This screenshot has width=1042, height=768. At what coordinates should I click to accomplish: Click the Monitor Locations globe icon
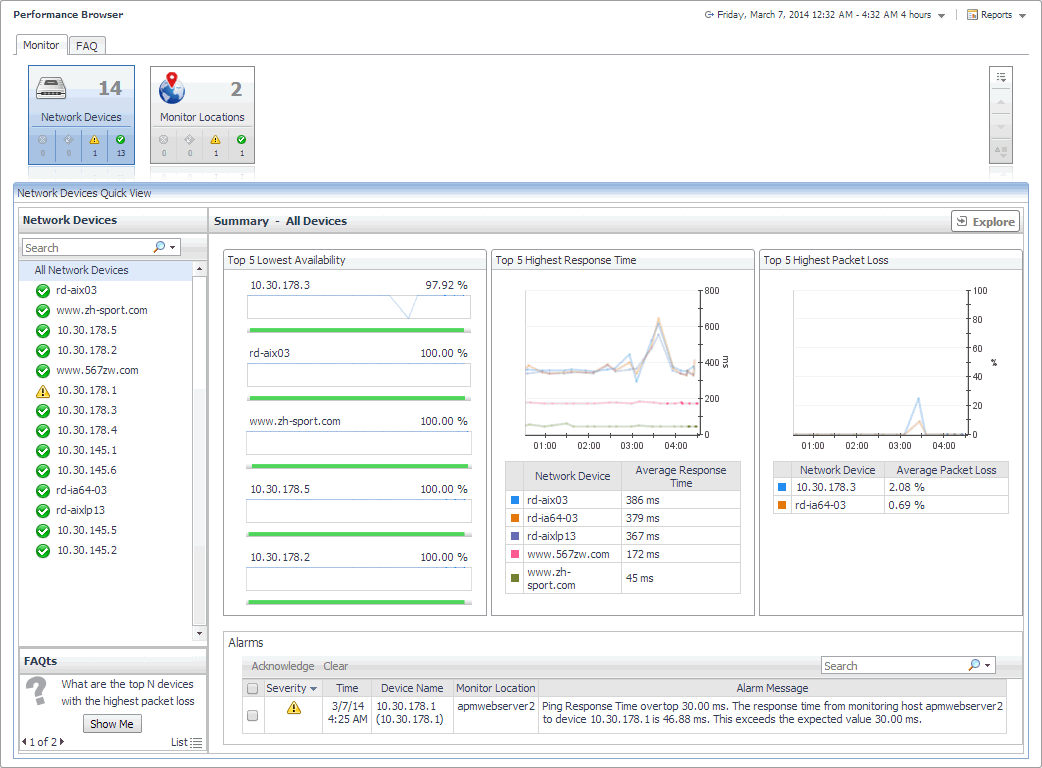tap(172, 88)
